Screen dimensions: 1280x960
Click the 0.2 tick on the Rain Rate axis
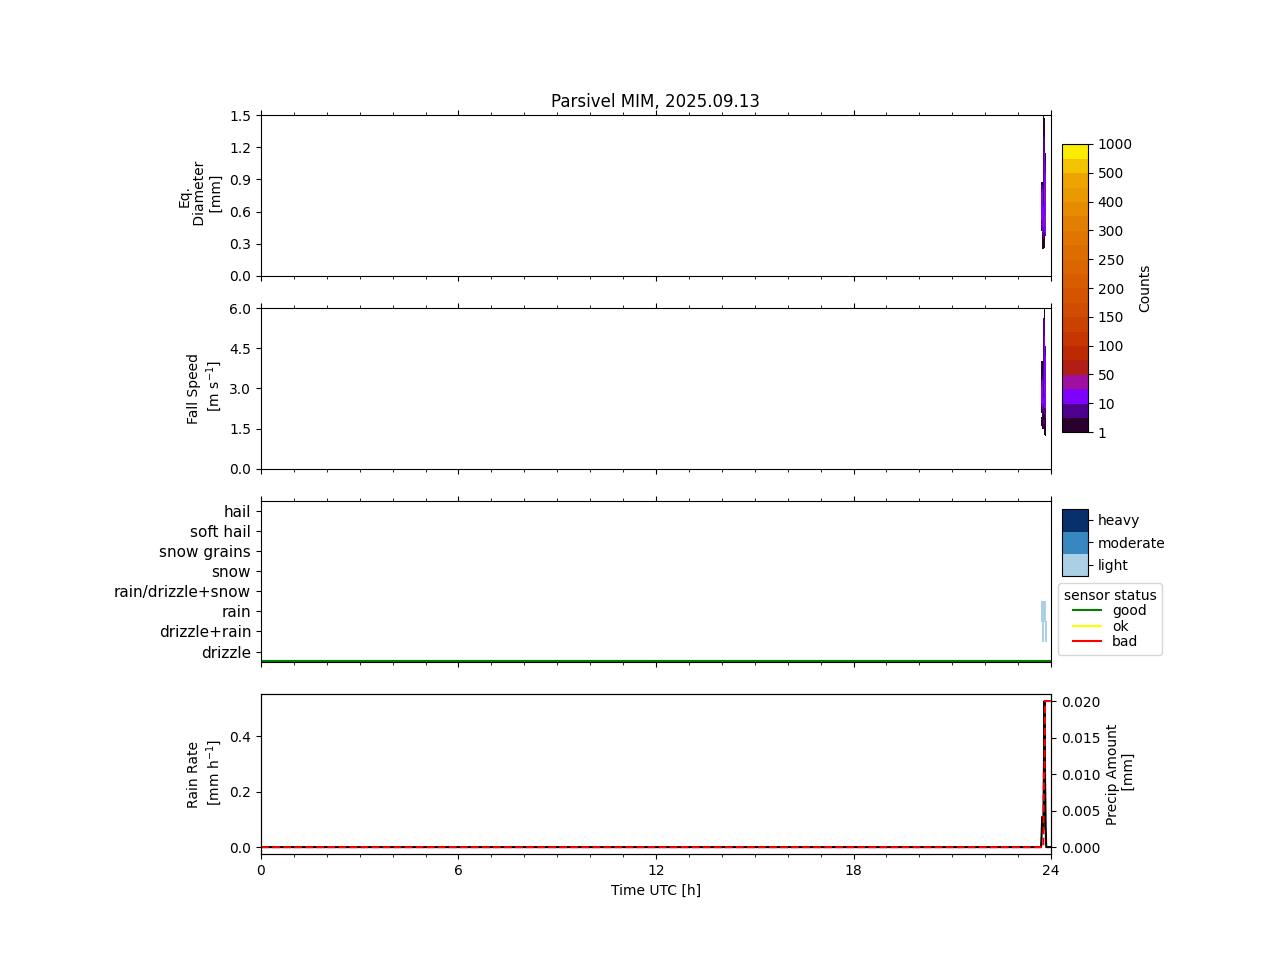click(x=240, y=792)
